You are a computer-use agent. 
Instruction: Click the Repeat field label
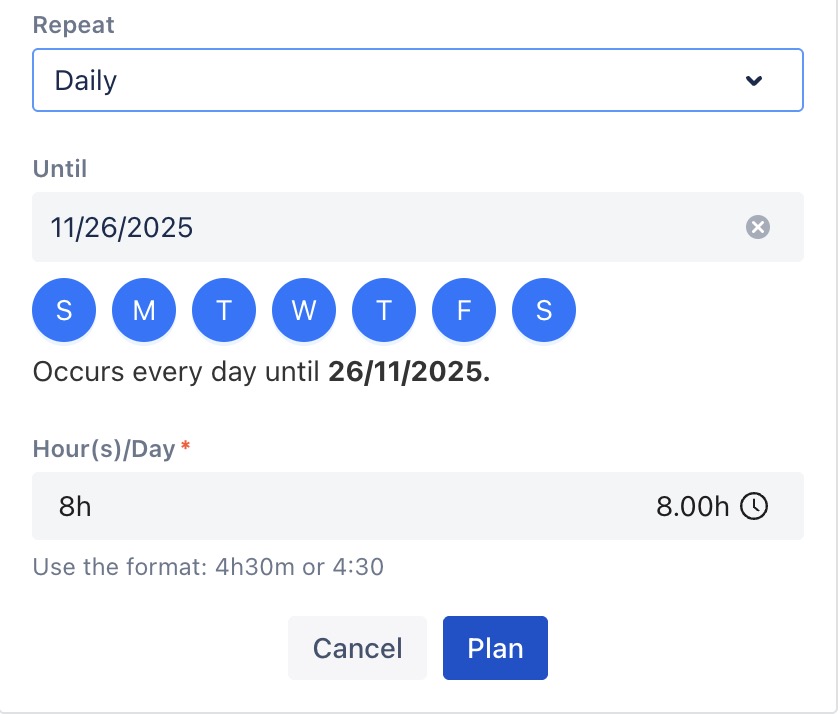74,25
